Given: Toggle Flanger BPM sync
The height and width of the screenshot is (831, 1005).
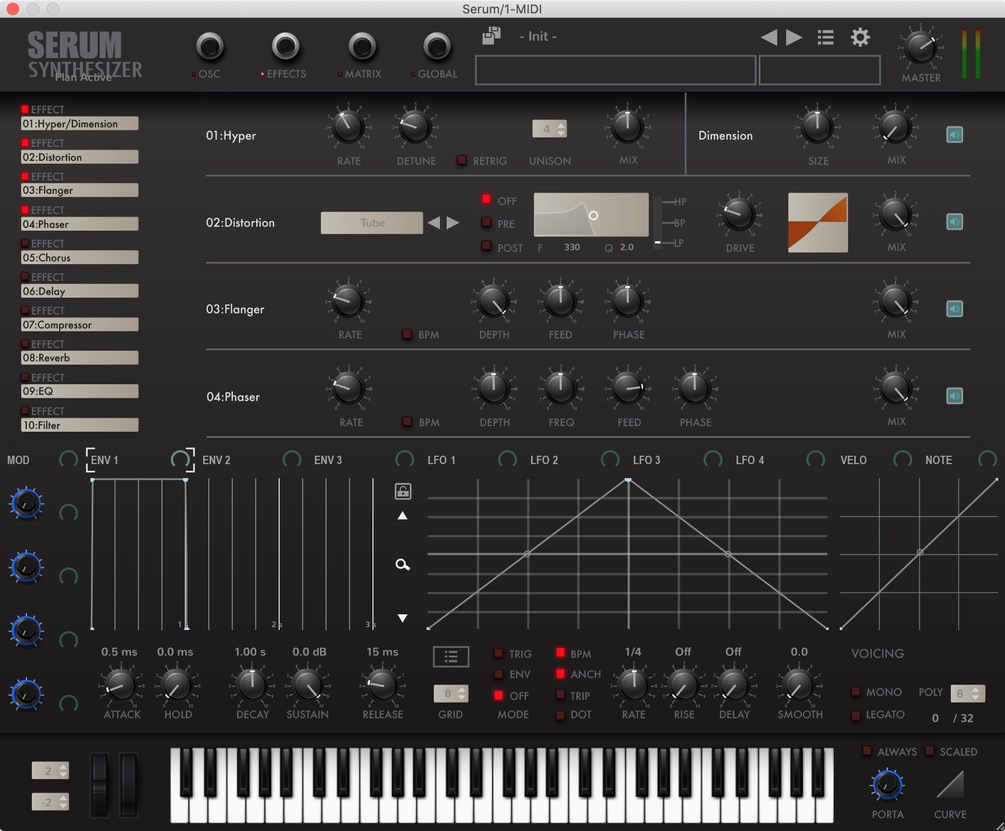Looking at the screenshot, I should click(x=407, y=334).
